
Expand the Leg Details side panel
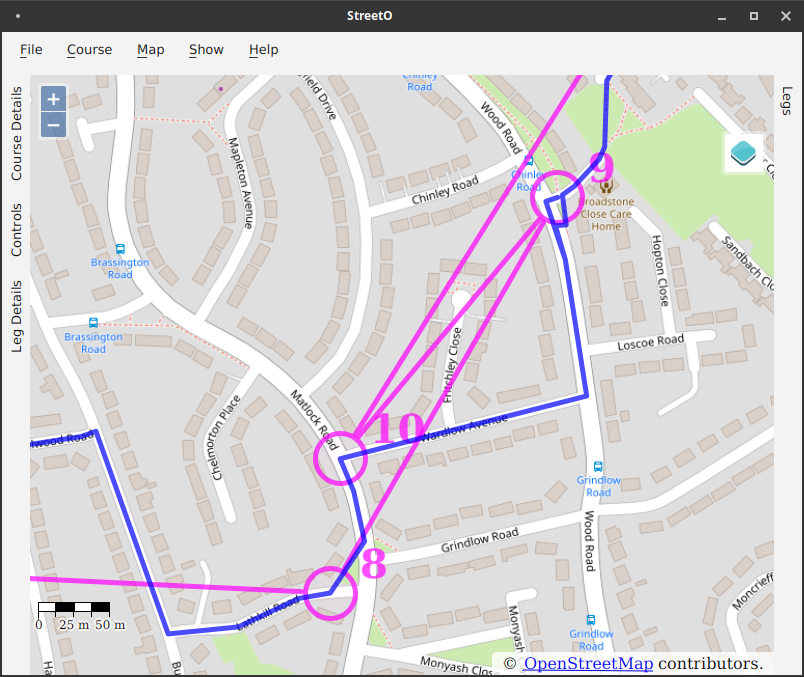(16, 316)
